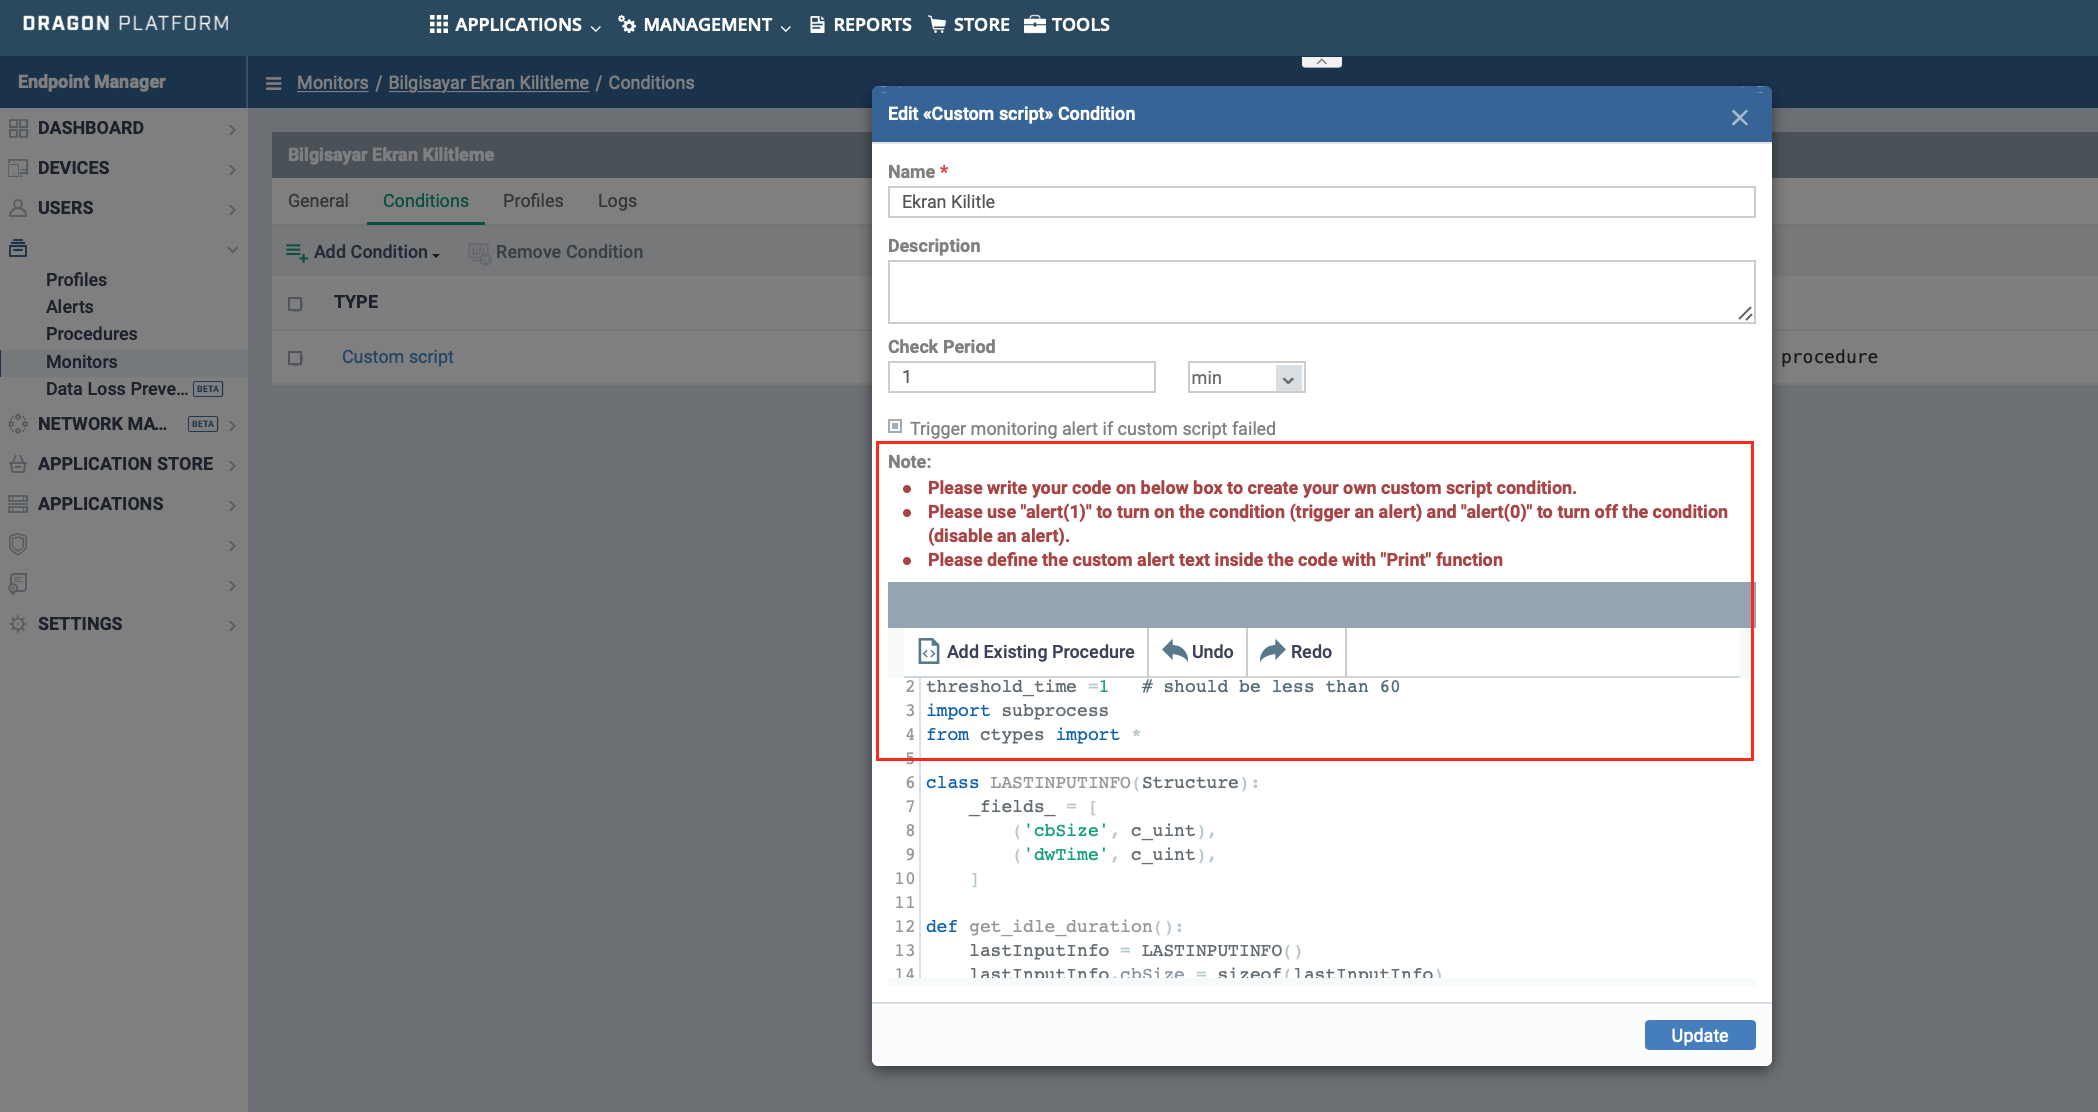Open the MANAGEMENT top menu
The width and height of the screenshot is (2098, 1112).
[x=705, y=24]
